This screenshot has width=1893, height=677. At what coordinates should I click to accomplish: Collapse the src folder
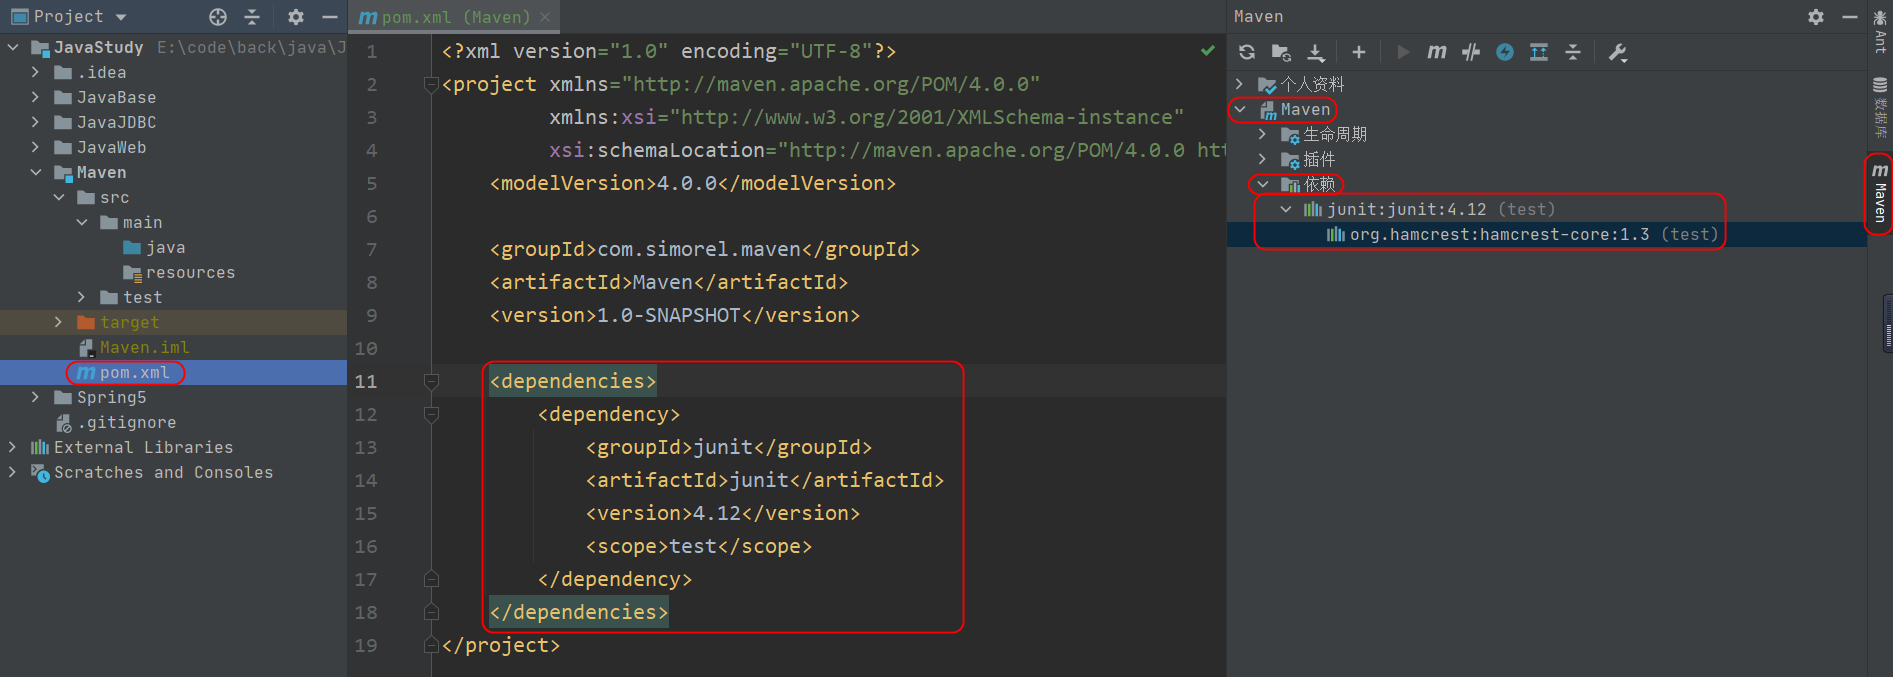[59, 197]
